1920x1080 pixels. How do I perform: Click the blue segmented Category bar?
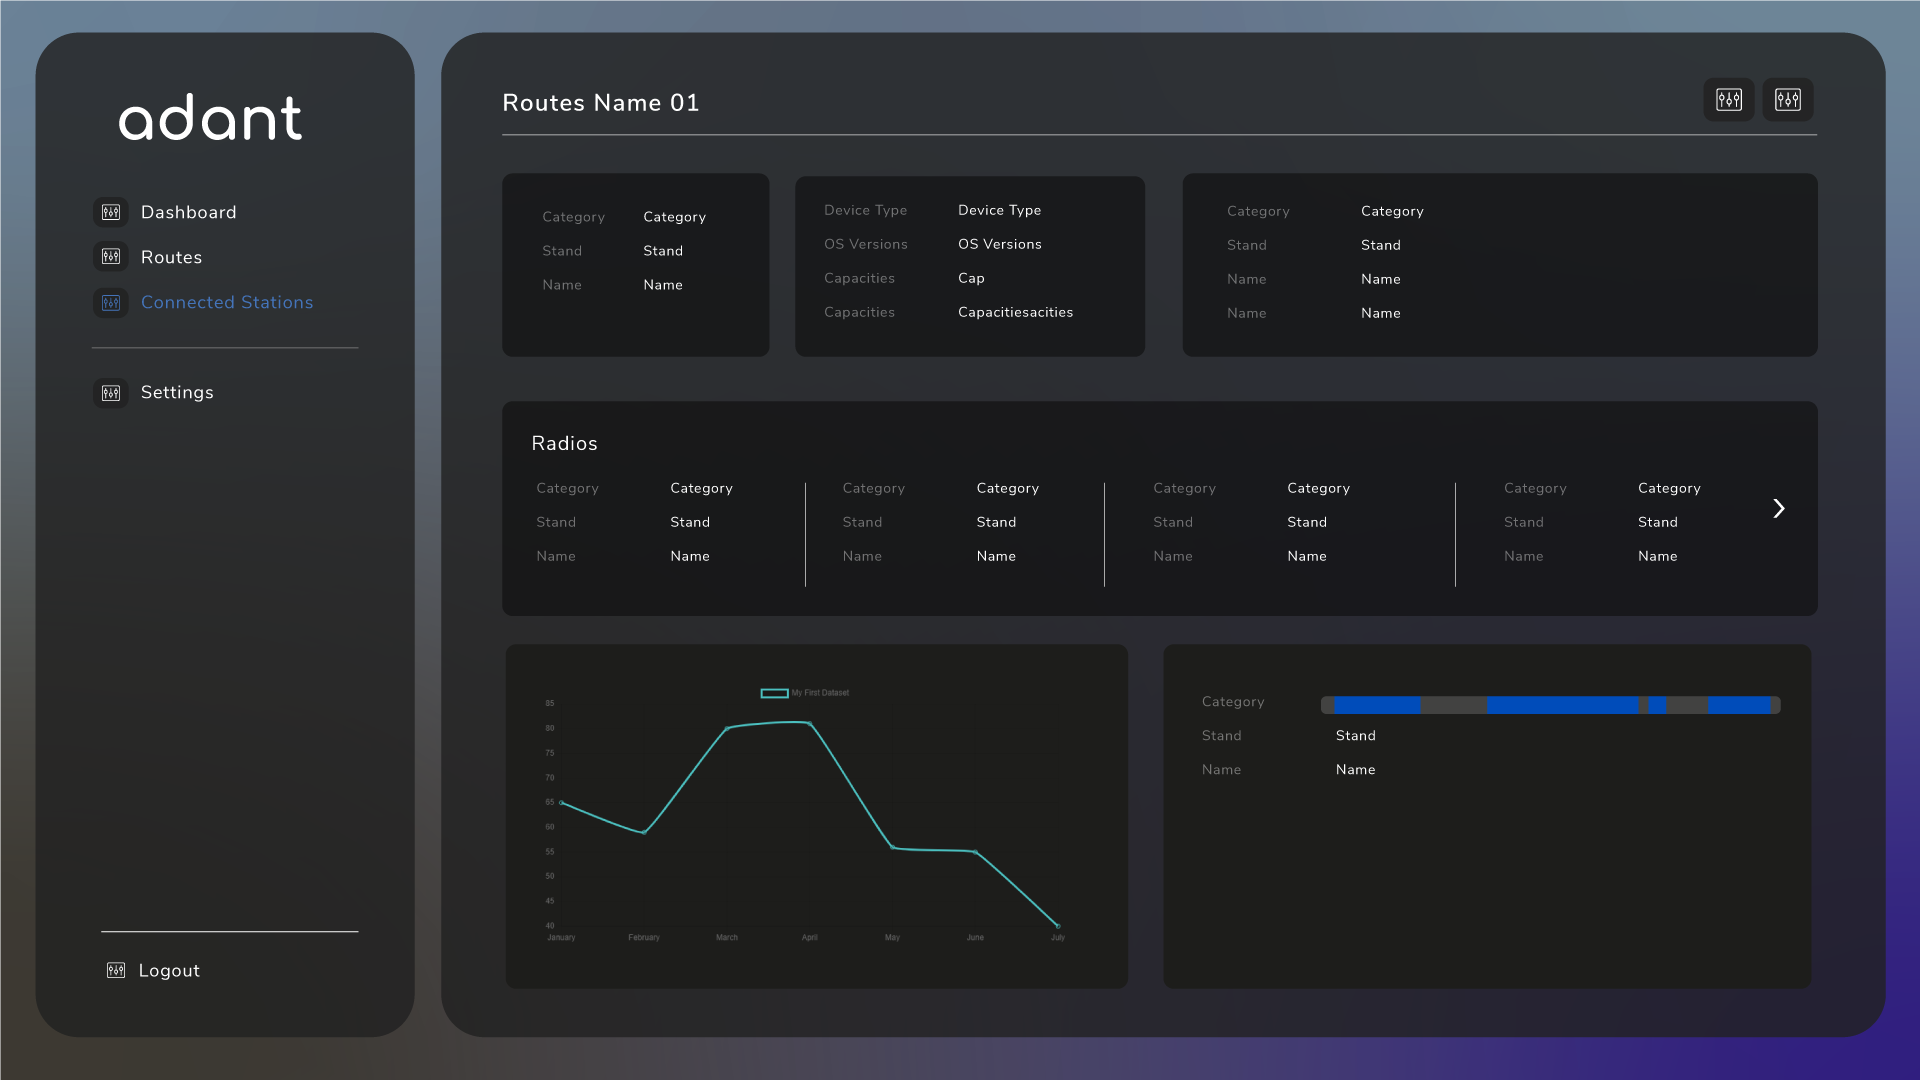tap(1550, 705)
